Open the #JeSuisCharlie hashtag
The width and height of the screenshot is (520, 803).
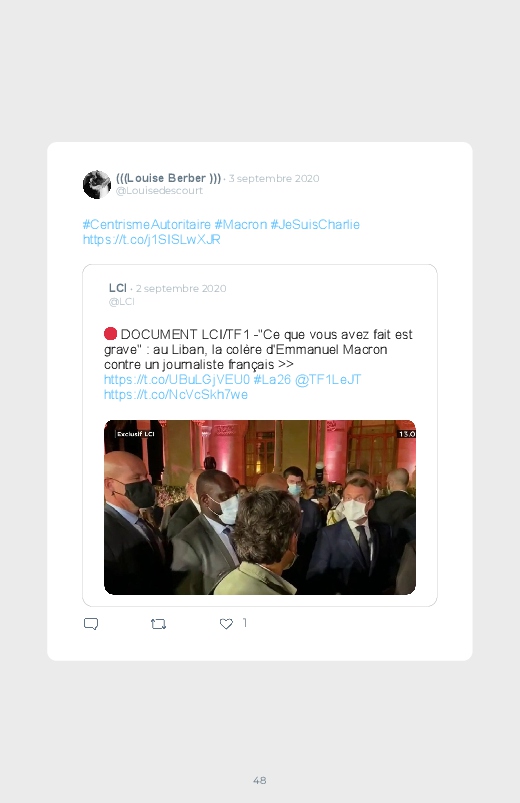(315, 224)
